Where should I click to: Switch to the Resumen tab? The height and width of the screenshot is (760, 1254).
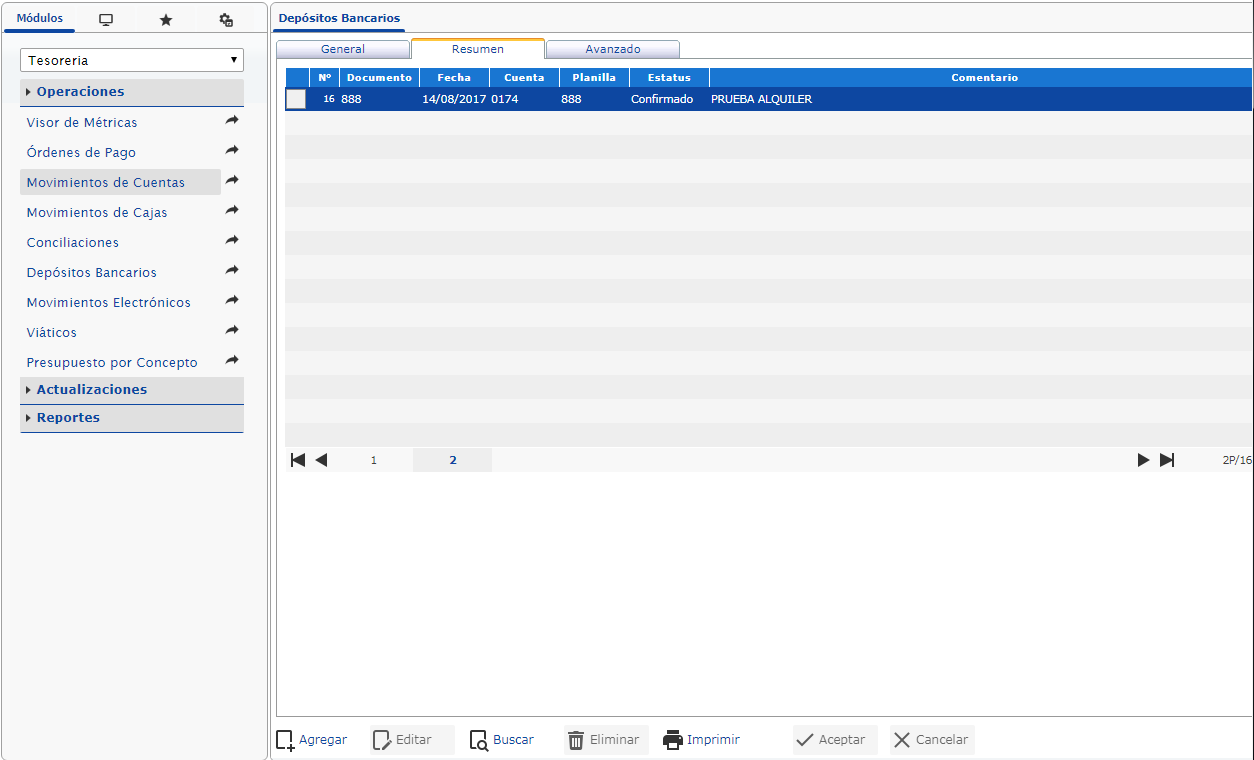[478, 48]
